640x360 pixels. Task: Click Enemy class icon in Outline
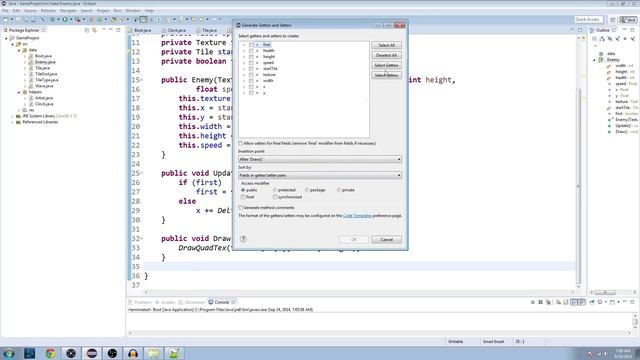click(x=601, y=60)
